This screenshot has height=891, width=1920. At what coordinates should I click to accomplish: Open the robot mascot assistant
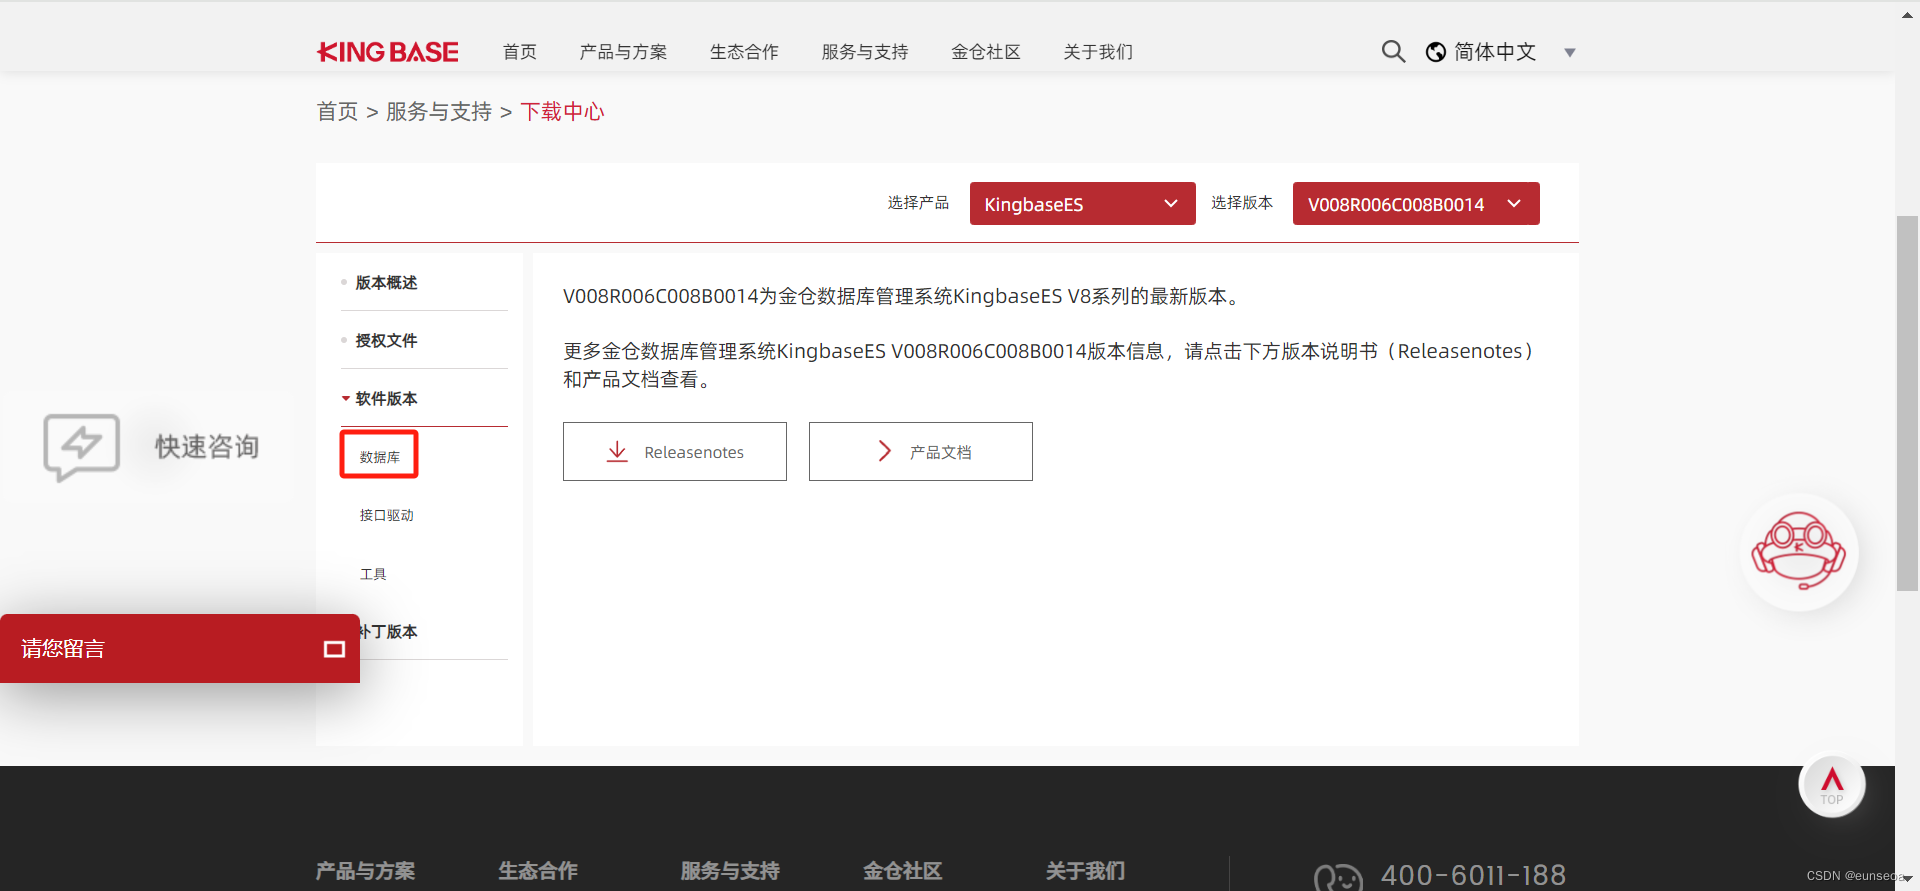(1798, 552)
